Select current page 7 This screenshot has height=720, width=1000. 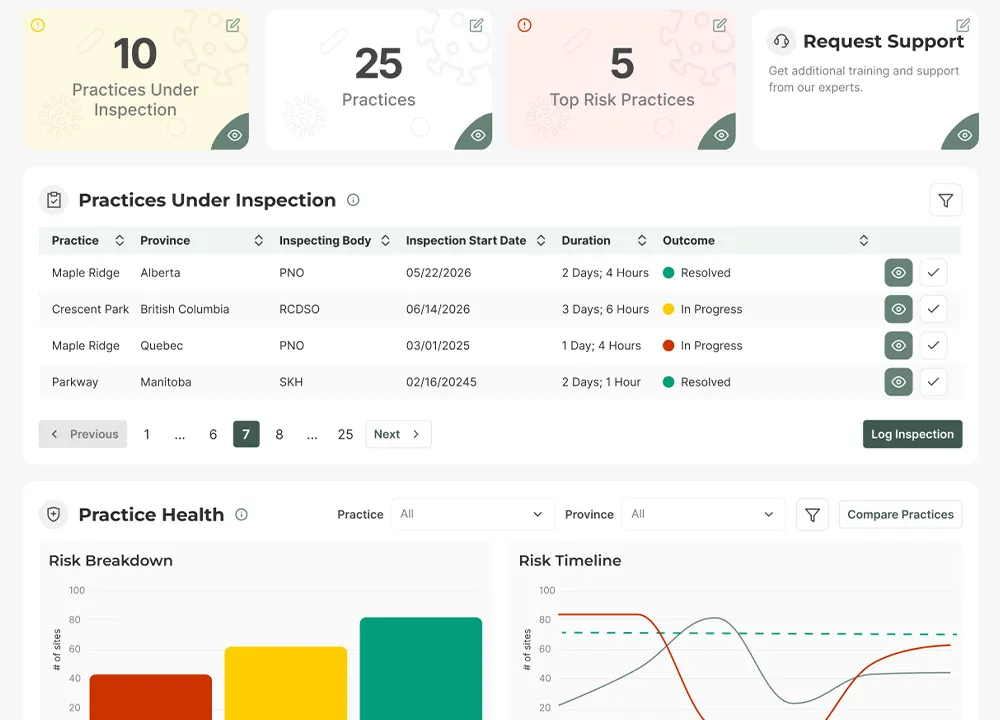tap(246, 434)
